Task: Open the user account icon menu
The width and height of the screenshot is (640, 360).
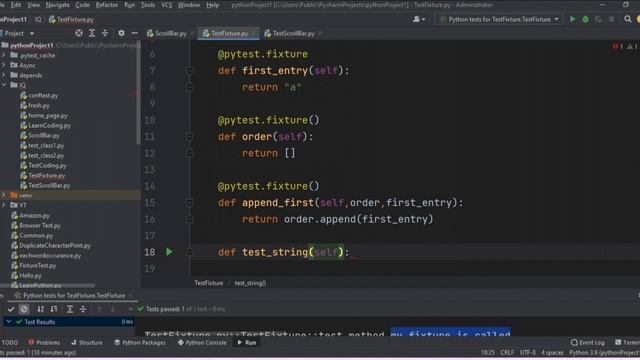Action: 419,19
